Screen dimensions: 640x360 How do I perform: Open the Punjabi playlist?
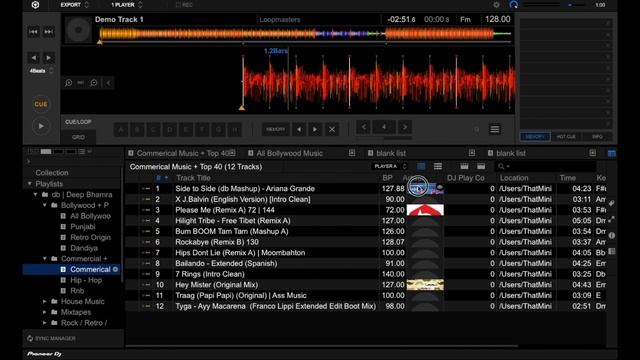point(82,227)
